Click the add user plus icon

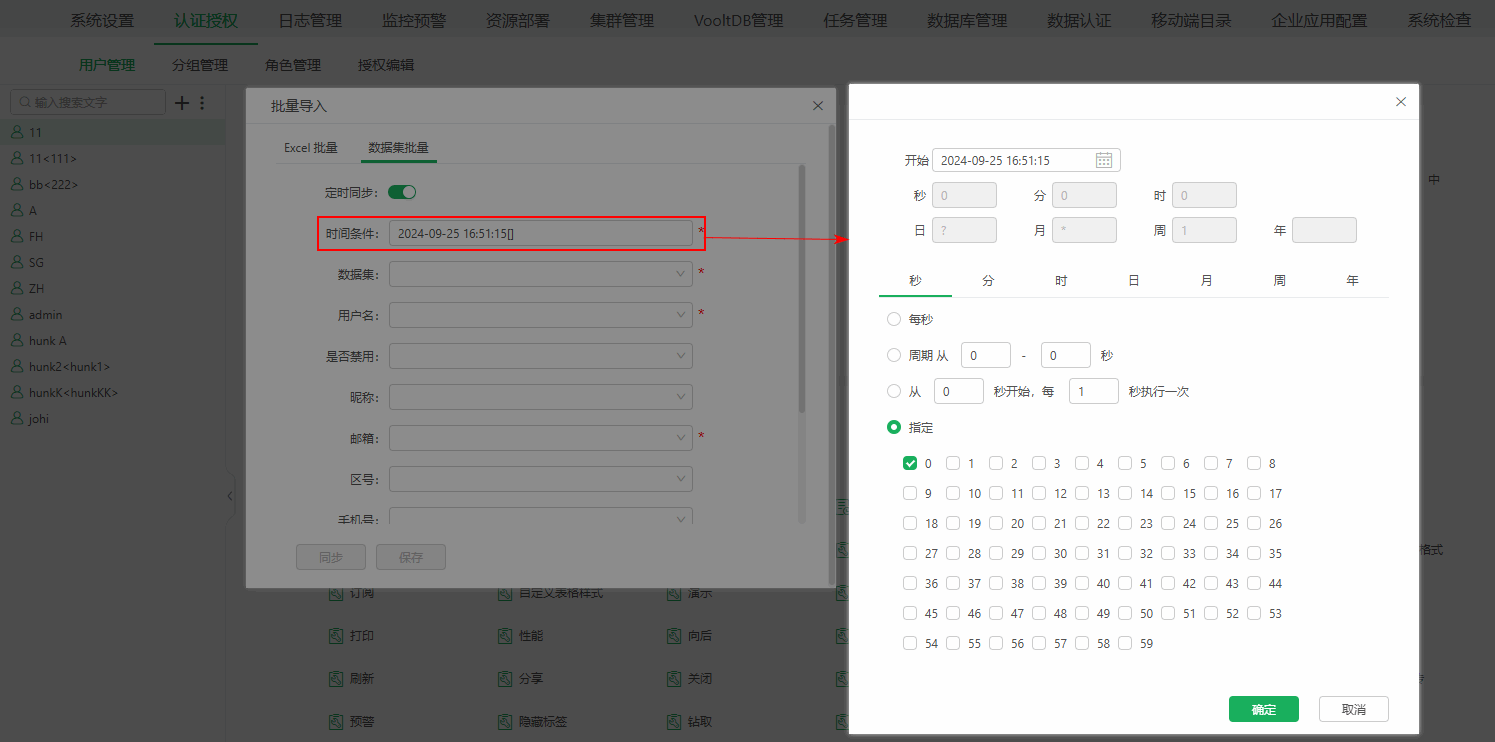click(x=182, y=102)
